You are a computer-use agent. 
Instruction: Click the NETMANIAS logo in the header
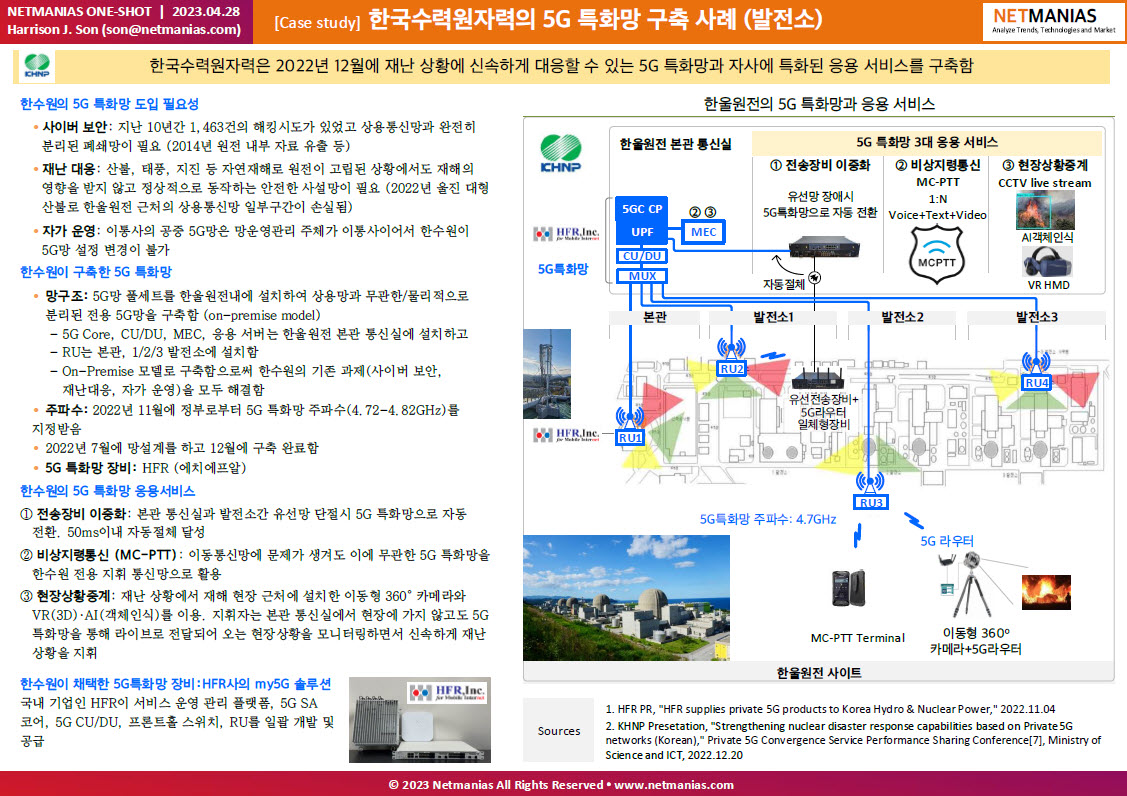pyautogui.click(x=1053, y=21)
